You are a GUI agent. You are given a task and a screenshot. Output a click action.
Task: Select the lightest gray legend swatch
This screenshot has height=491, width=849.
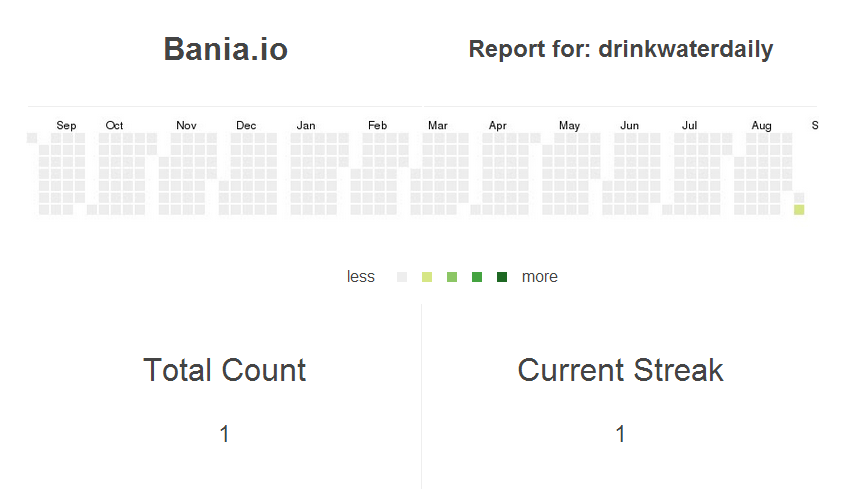point(402,277)
